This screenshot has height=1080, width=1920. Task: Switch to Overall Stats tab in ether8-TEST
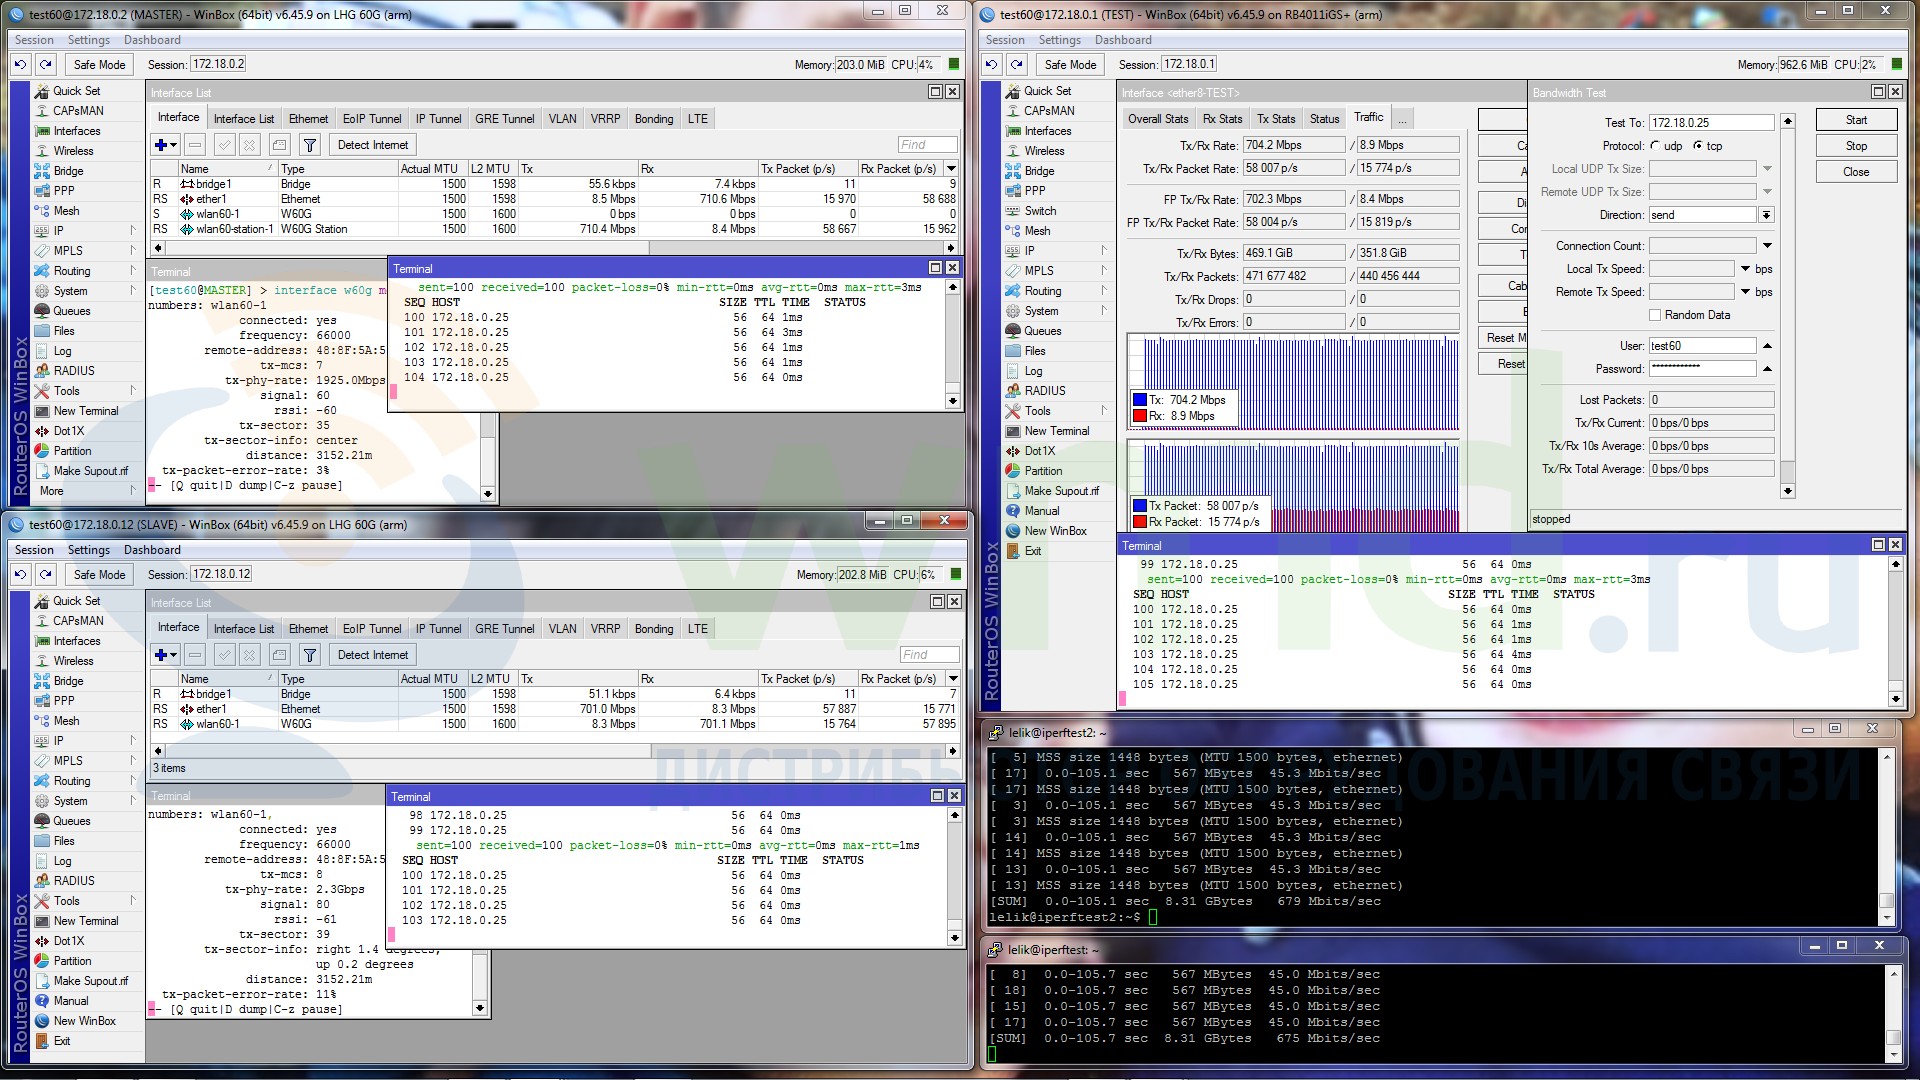click(x=1158, y=119)
